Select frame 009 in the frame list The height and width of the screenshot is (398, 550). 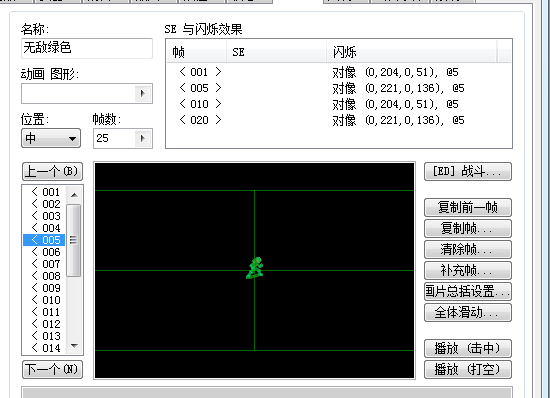tap(44, 288)
